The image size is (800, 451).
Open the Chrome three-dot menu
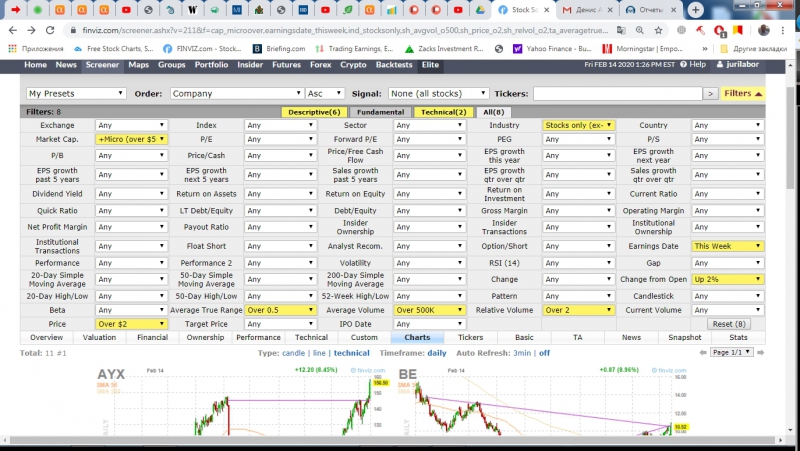[783, 31]
